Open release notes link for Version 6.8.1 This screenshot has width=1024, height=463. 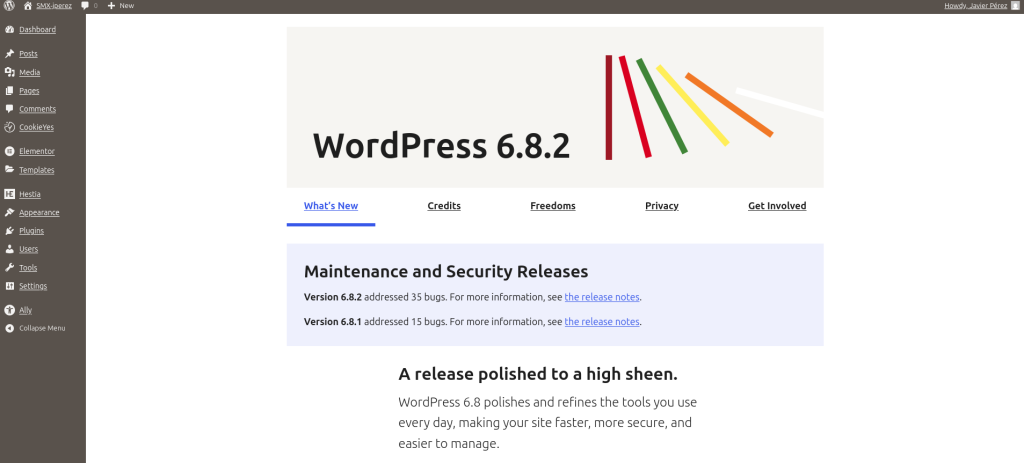pos(602,322)
